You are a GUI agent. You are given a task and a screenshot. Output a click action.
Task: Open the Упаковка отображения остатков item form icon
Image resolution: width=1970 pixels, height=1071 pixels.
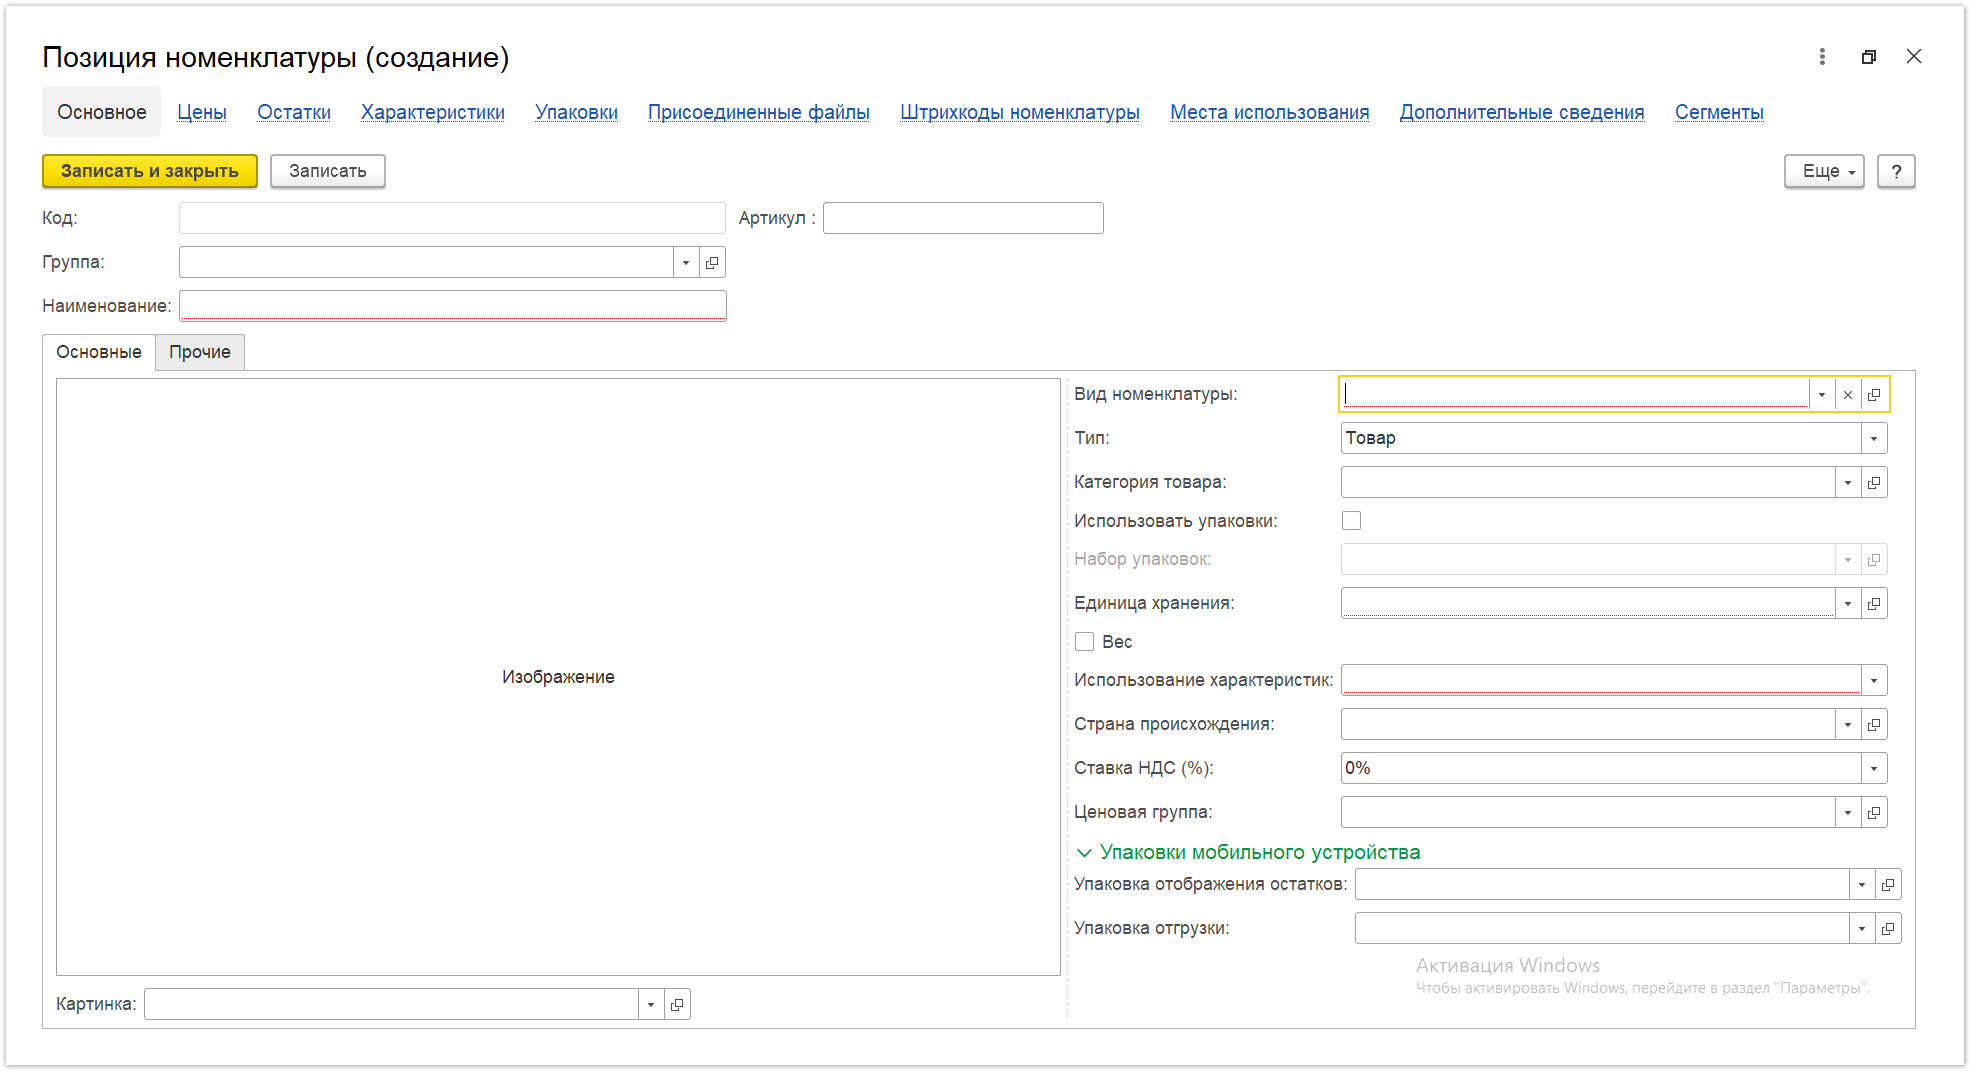point(1888,885)
